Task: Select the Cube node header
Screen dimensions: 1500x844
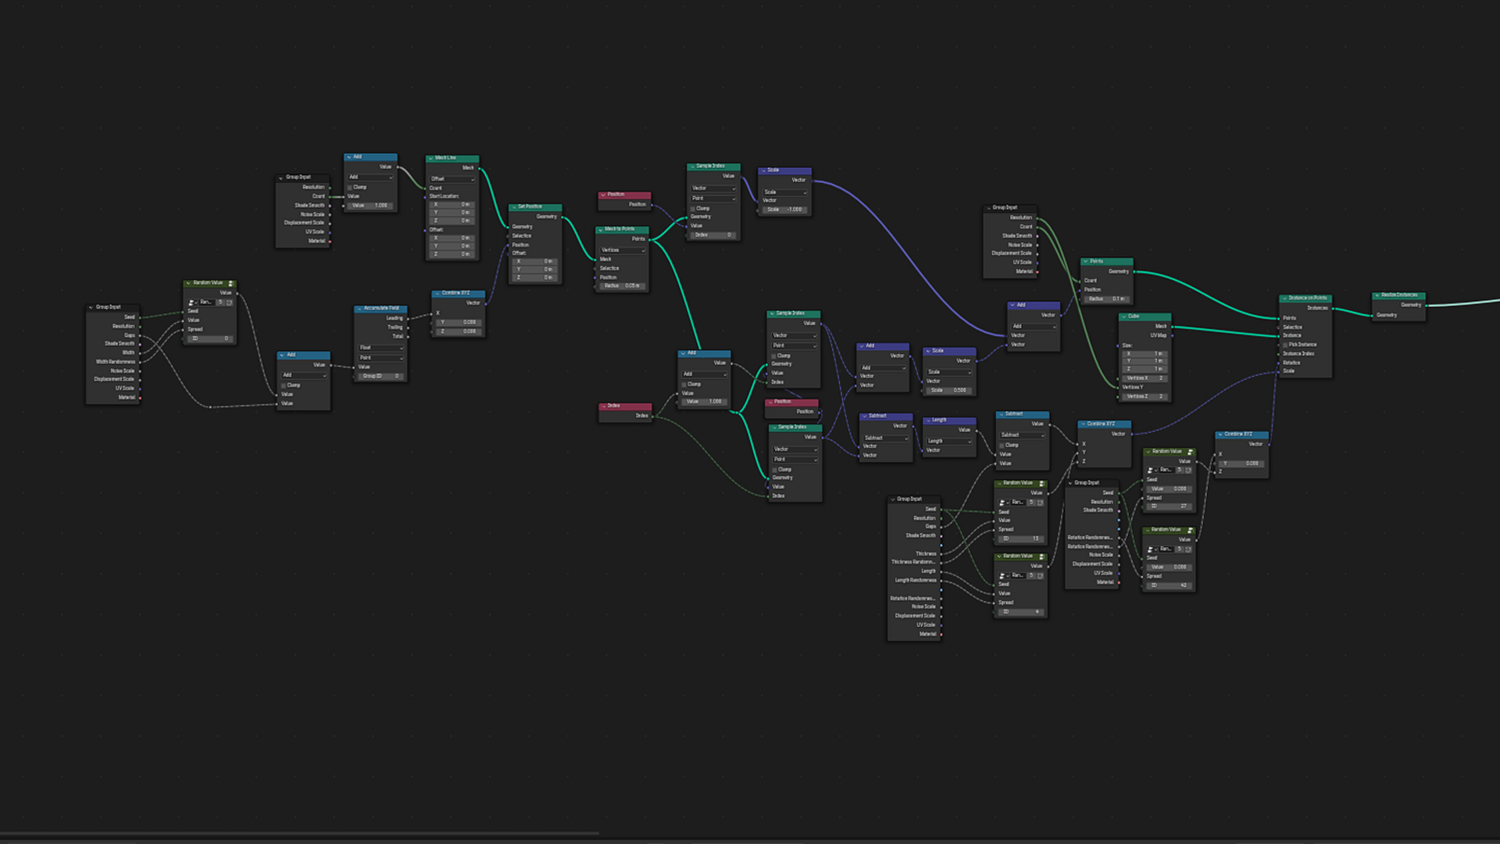Action: pos(1145,316)
